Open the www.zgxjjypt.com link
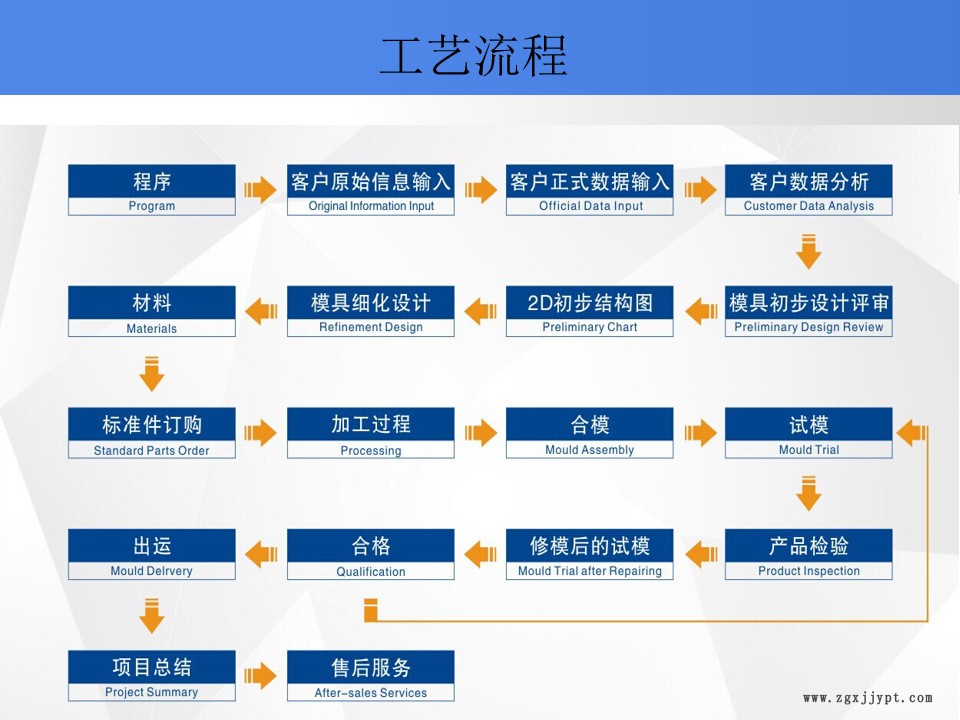The width and height of the screenshot is (960, 720). pos(867,698)
